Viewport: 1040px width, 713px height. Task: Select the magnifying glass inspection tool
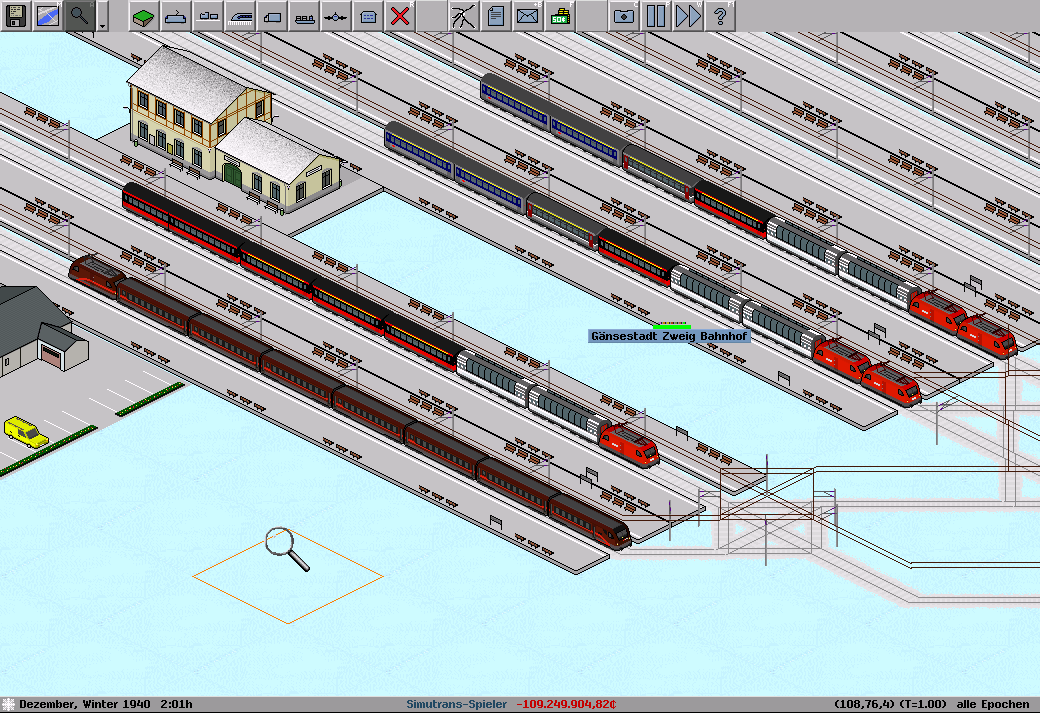click(80, 16)
